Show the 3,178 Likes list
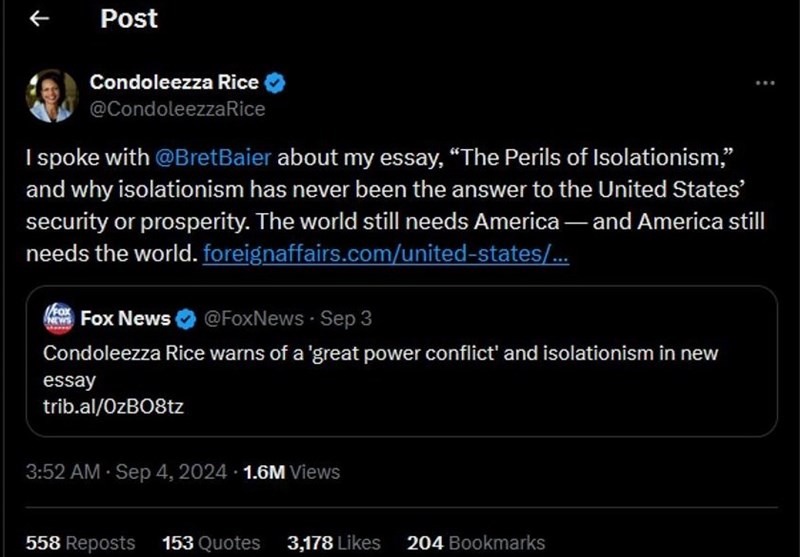800x557 pixels. (x=333, y=543)
